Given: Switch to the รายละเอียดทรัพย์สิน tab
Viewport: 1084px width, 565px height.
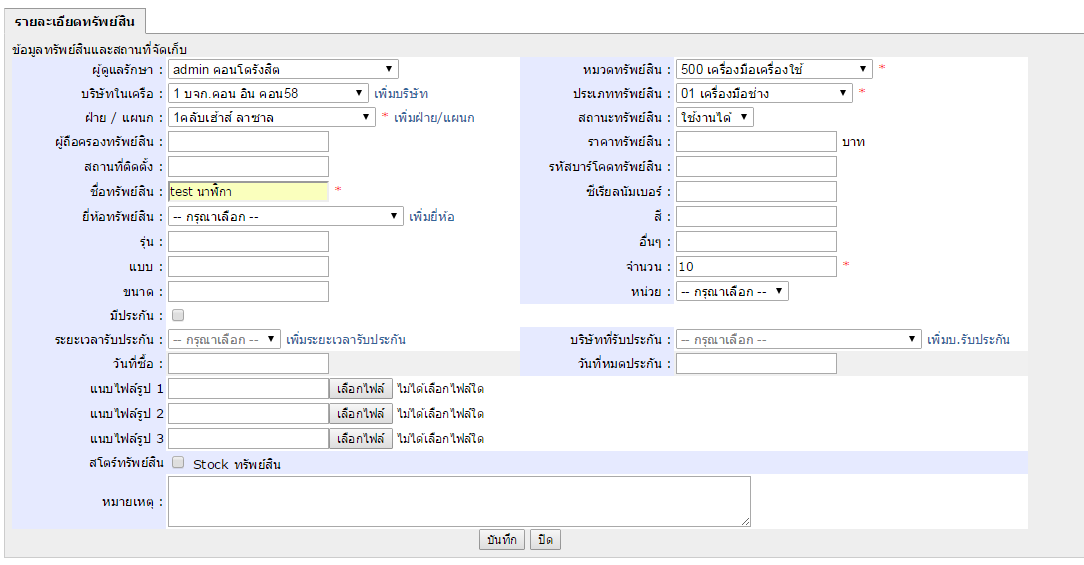Looking at the screenshot, I should coord(75,21).
